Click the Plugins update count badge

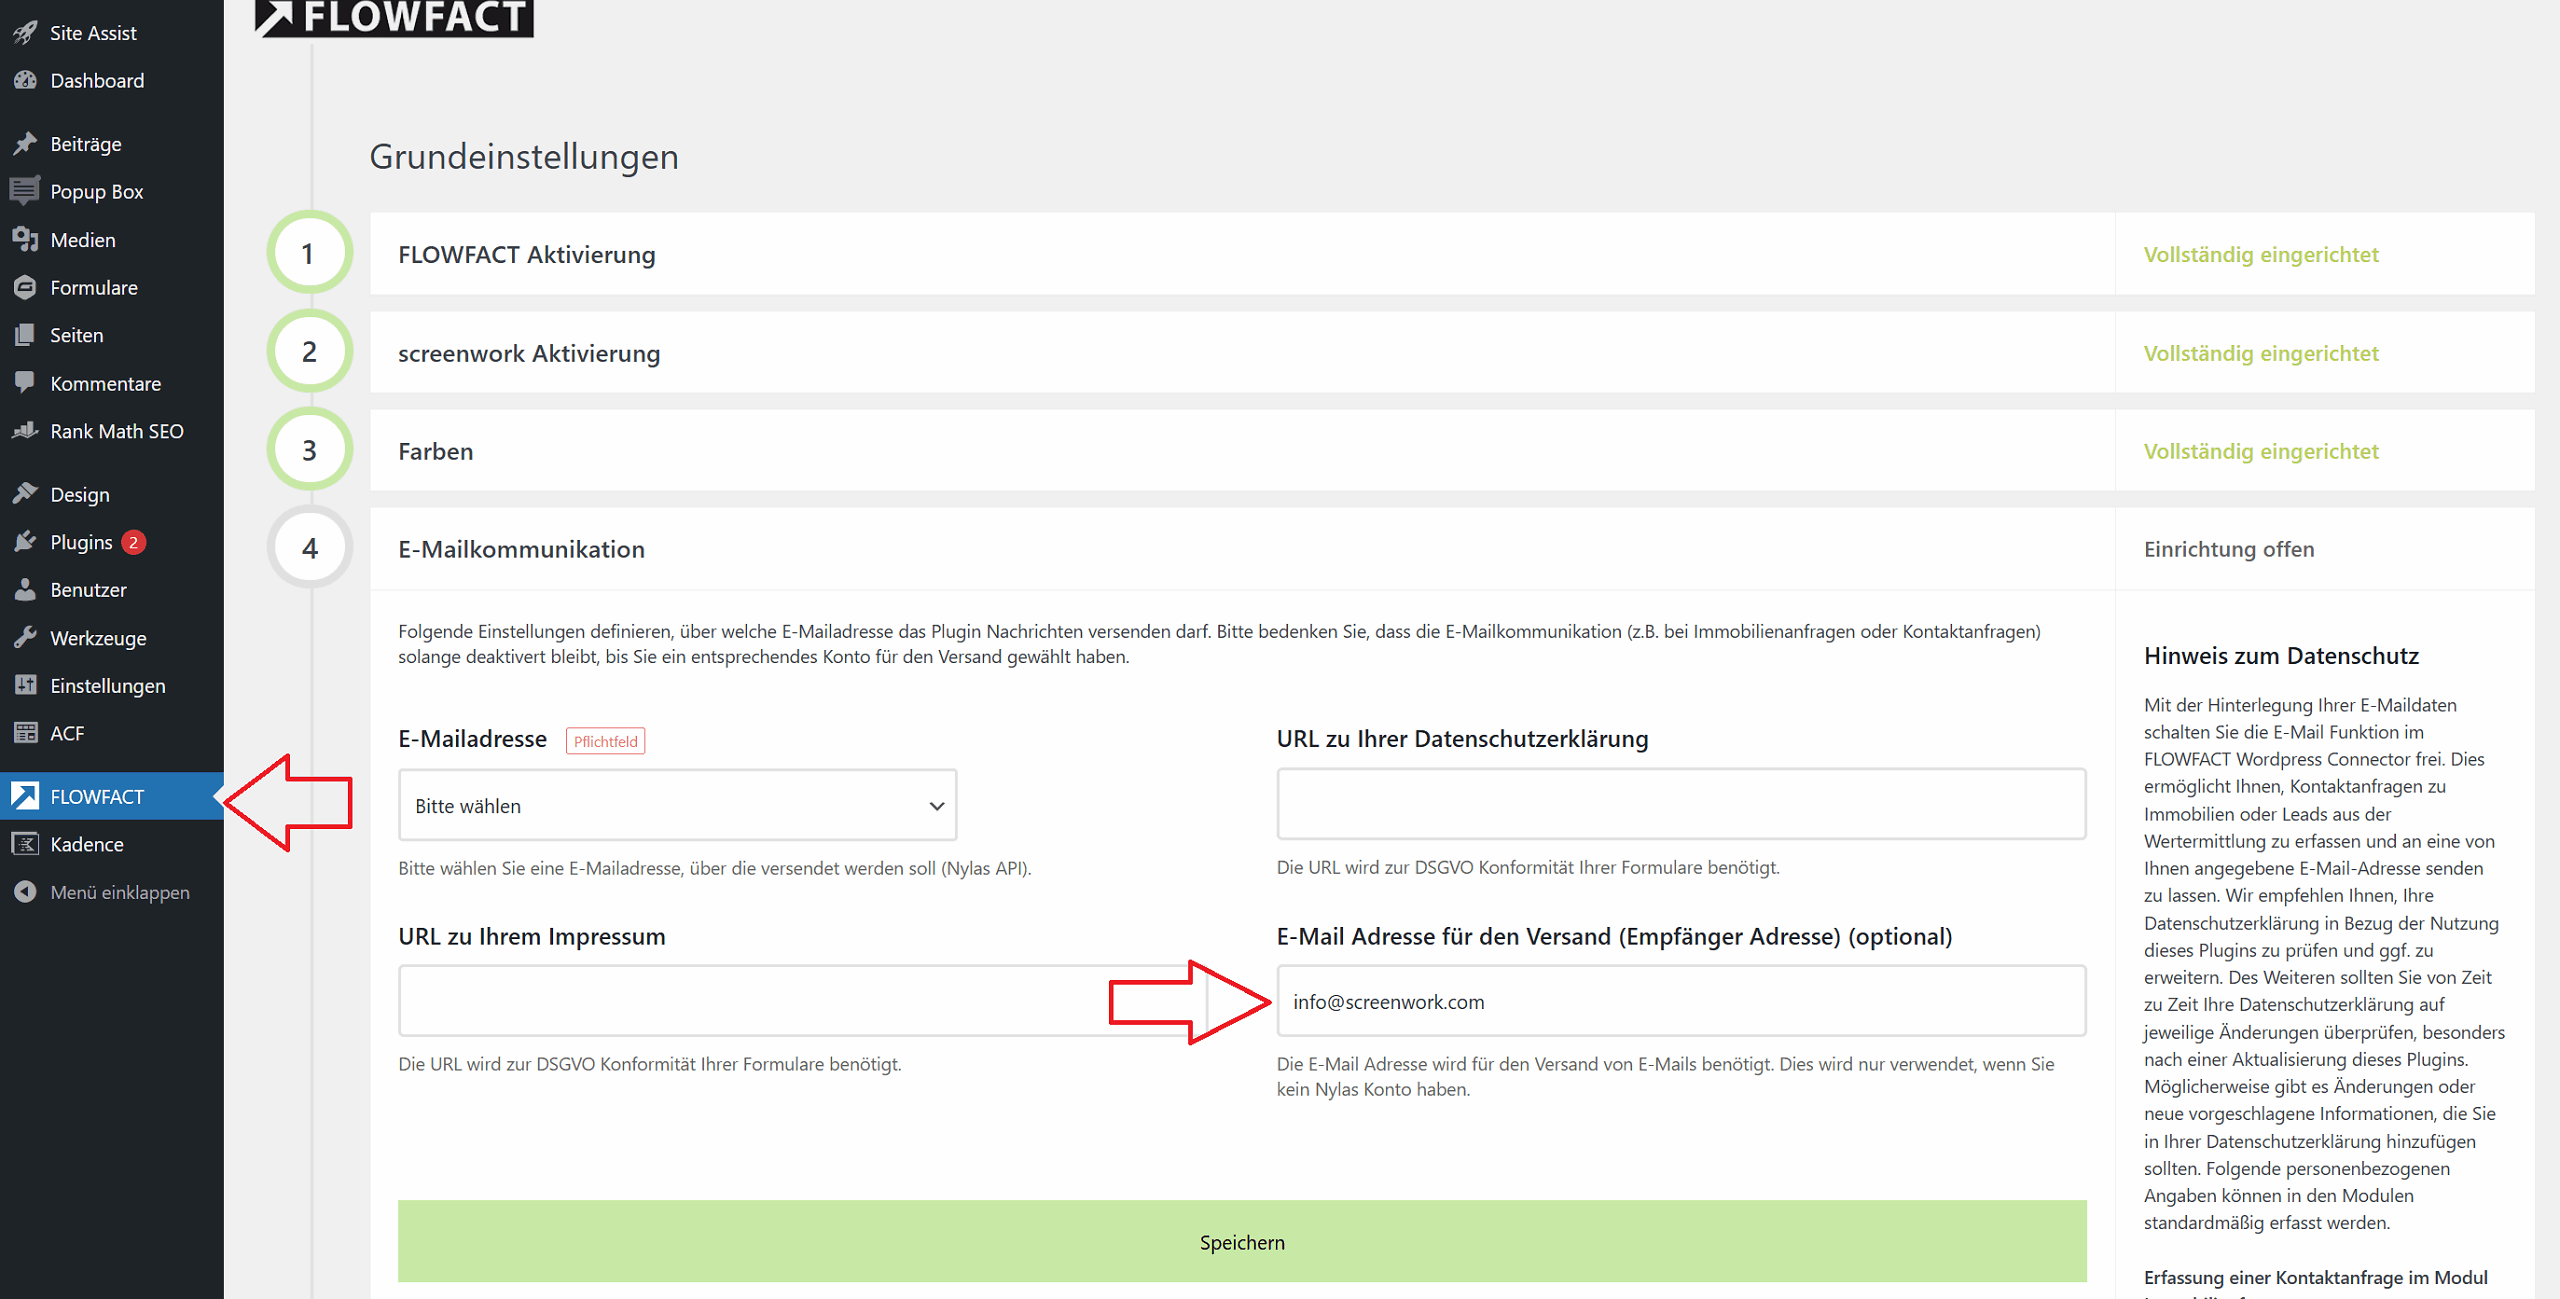133,542
